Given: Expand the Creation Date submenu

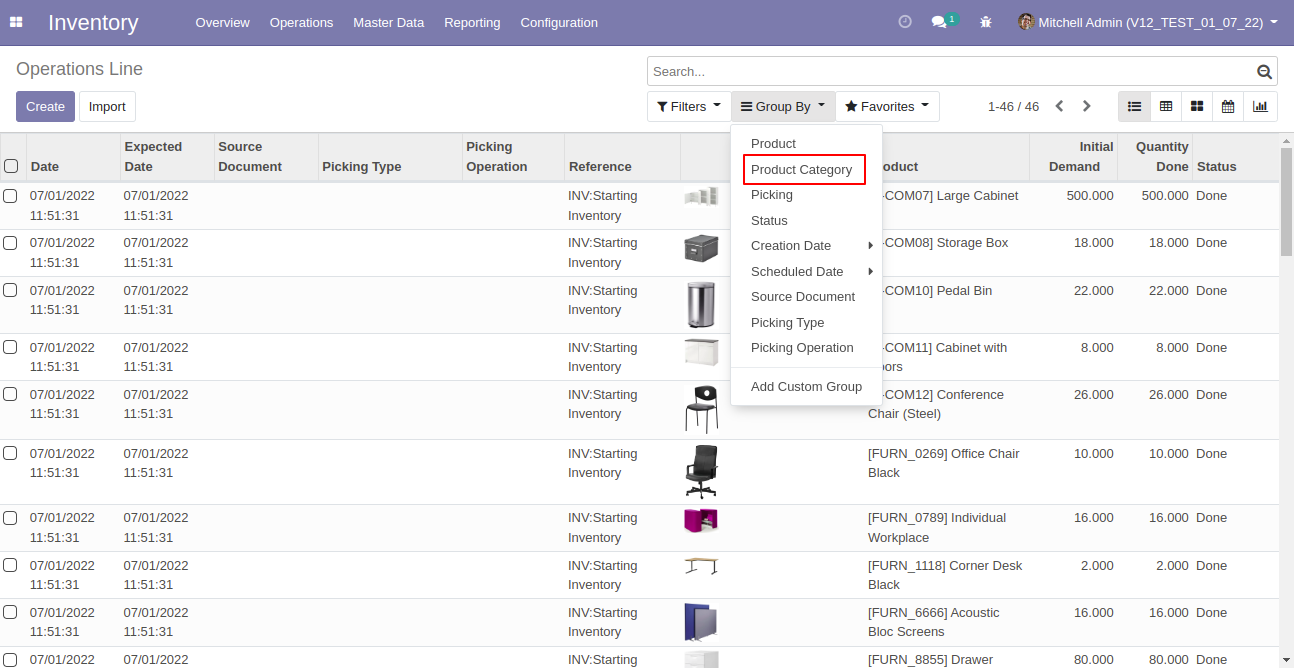Looking at the screenshot, I should coord(806,246).
